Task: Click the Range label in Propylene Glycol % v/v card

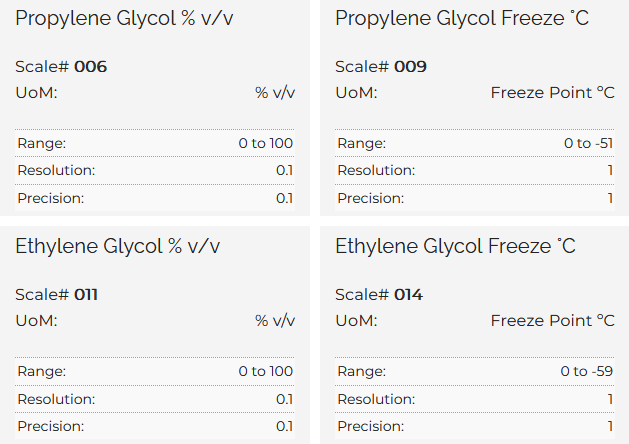Action: pos(41,143)
